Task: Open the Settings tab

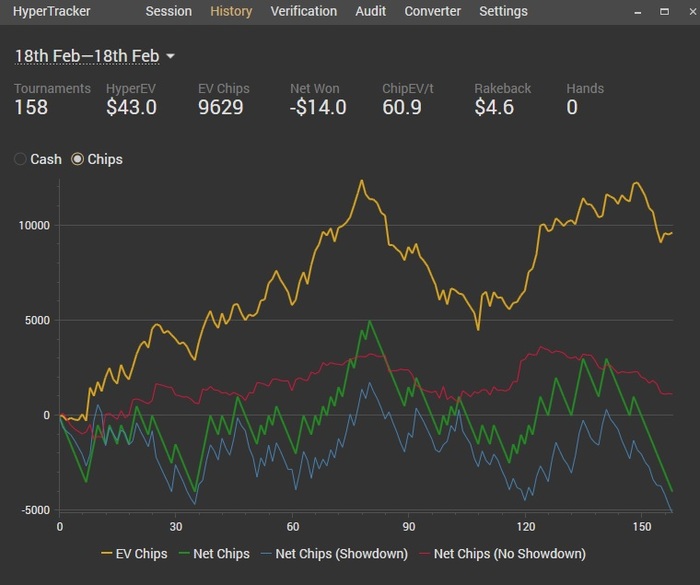Action: pyautogui.click(x=503, y=12)
